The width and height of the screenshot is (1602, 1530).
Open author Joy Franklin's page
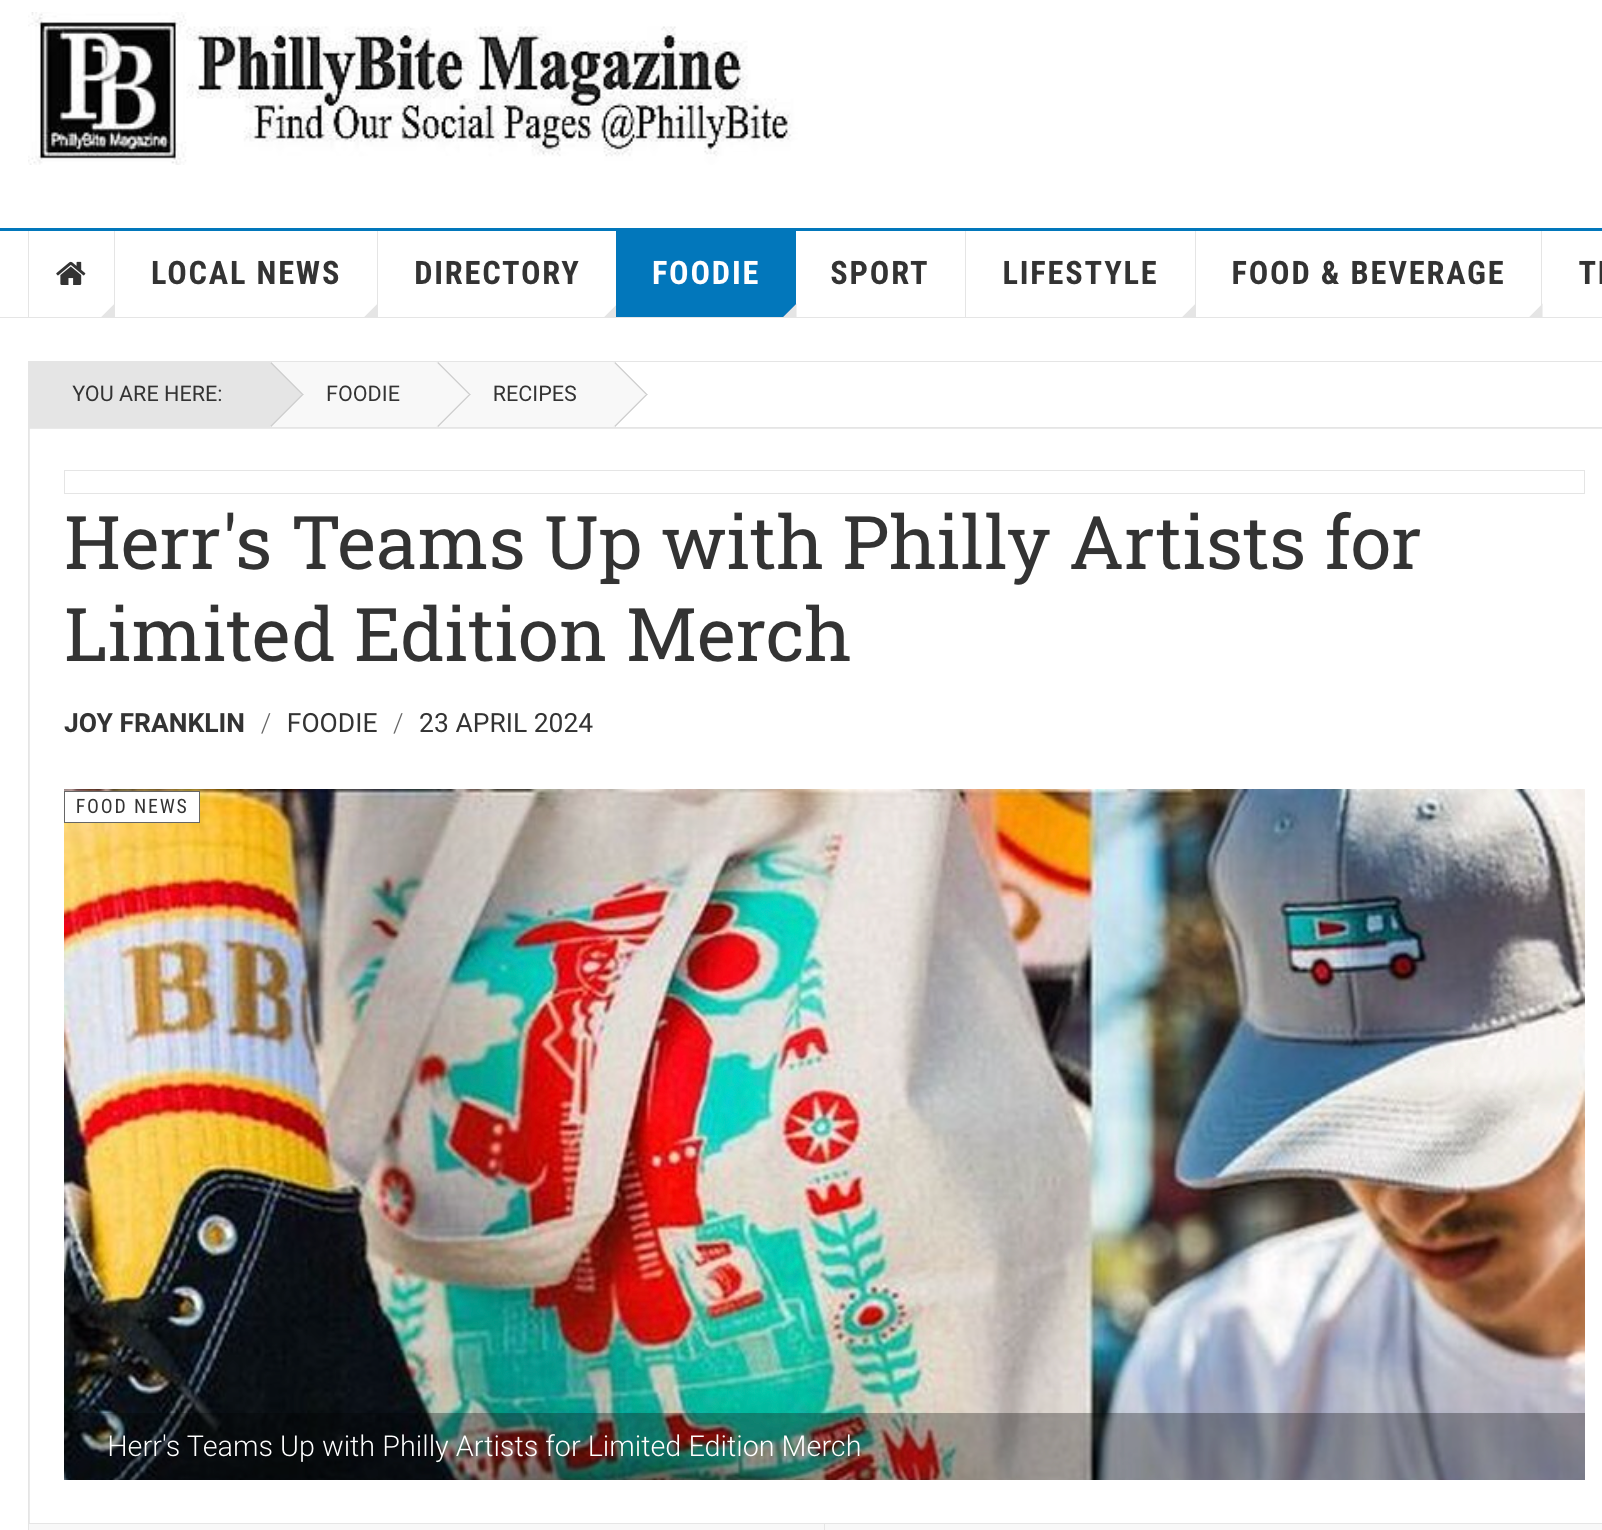(154, 723)
